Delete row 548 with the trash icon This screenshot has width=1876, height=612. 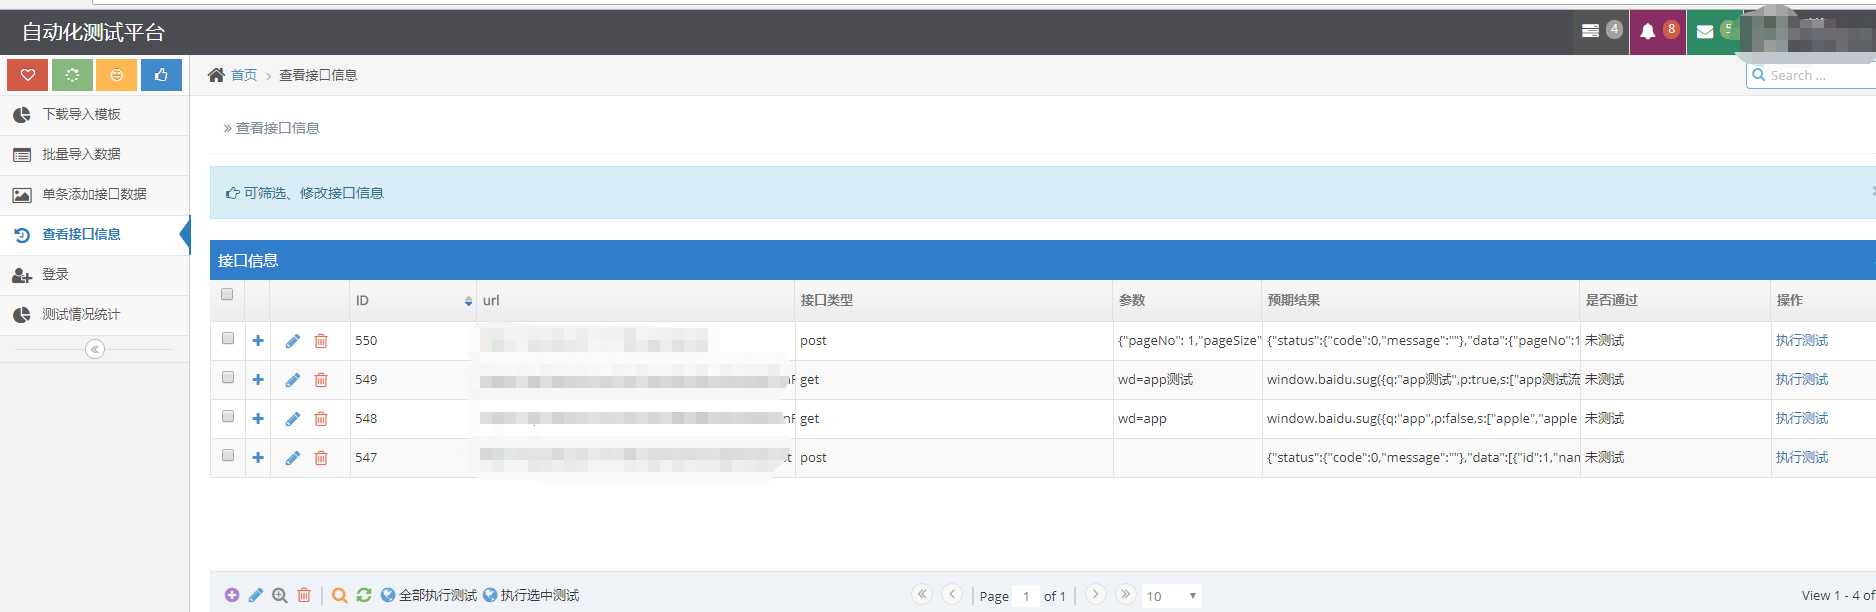point(321,419)
